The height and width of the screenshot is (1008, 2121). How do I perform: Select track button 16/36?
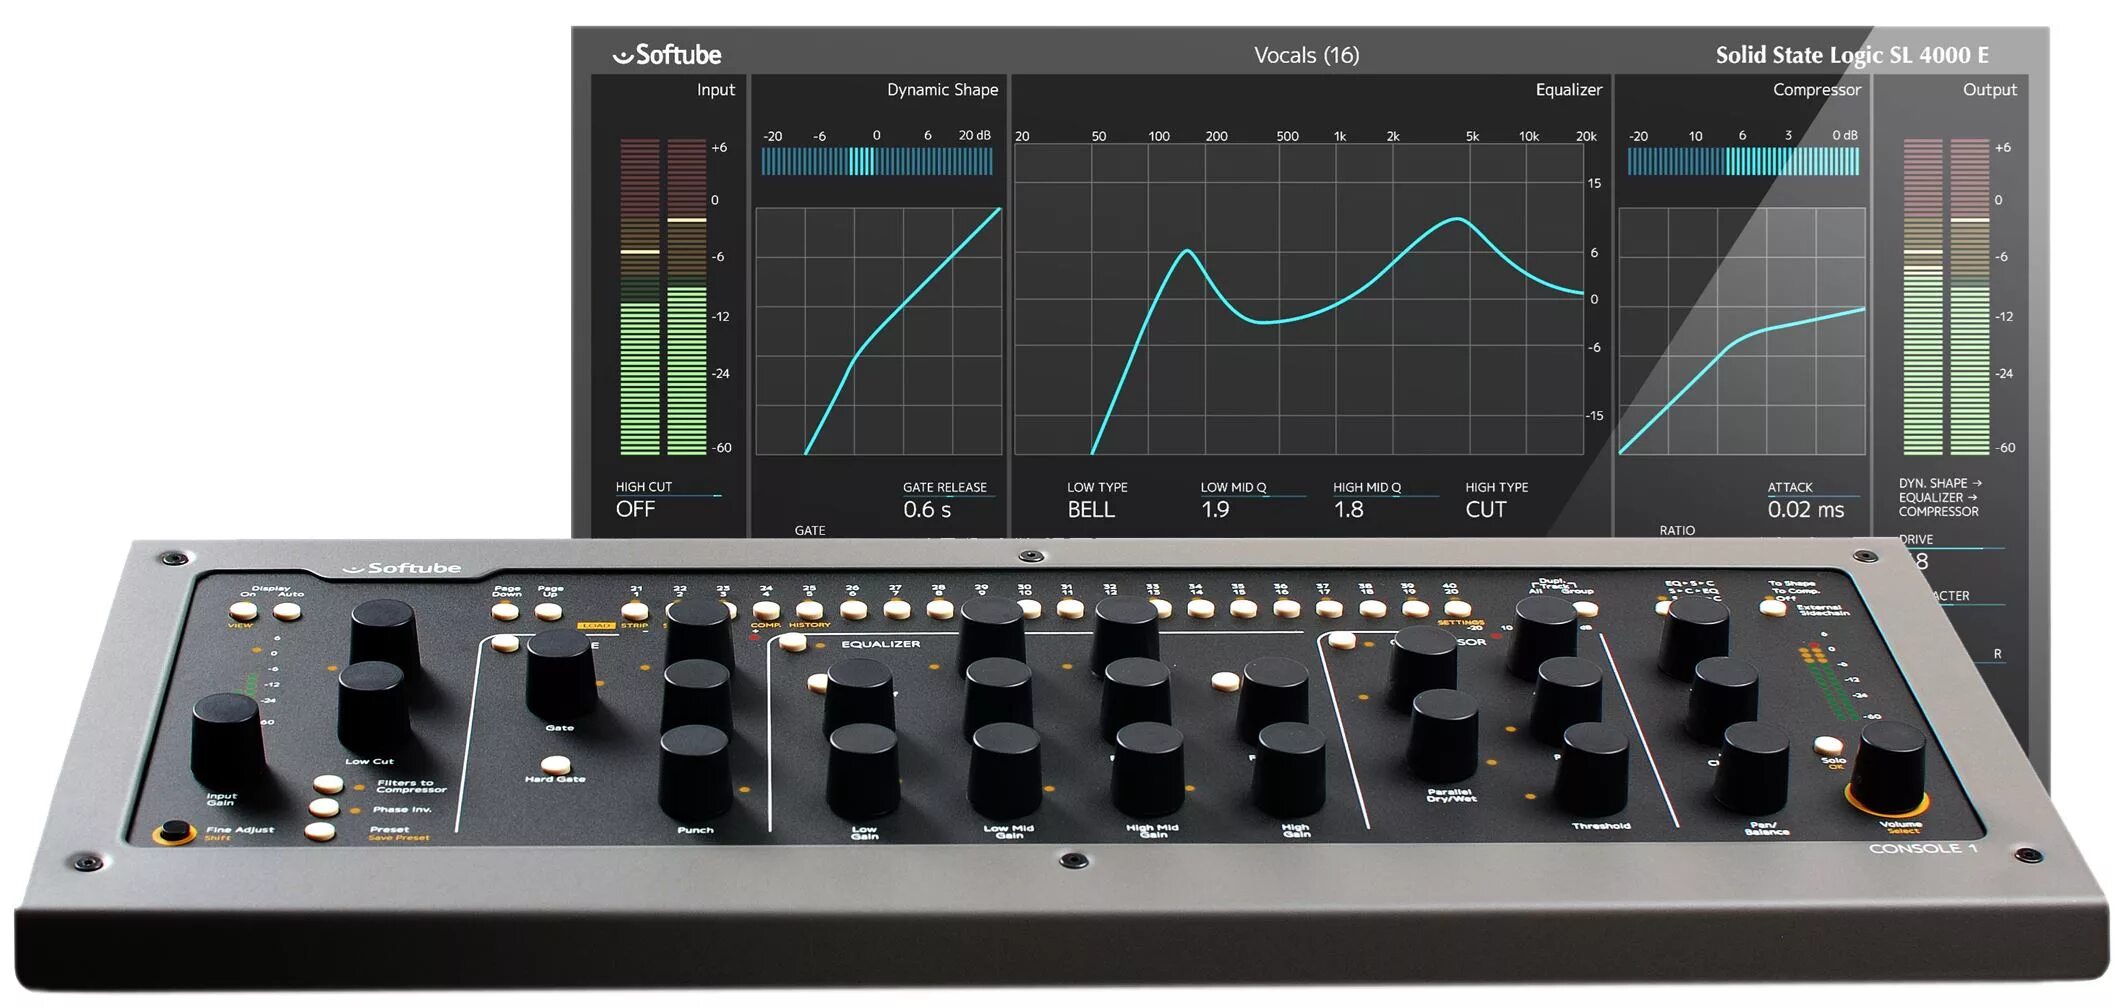pos(1286,608)
